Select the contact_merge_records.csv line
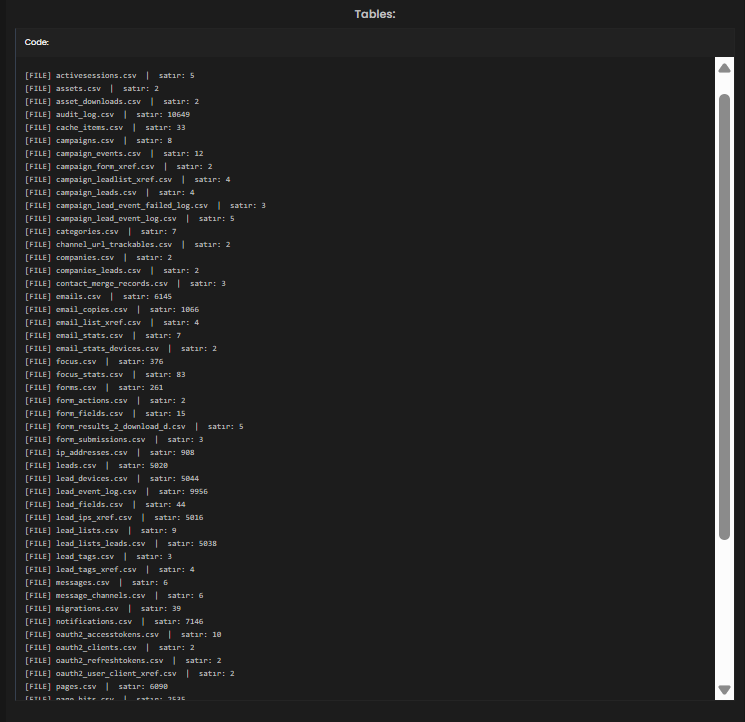Viewport: 745px width, 722px height. pos(125,284)
